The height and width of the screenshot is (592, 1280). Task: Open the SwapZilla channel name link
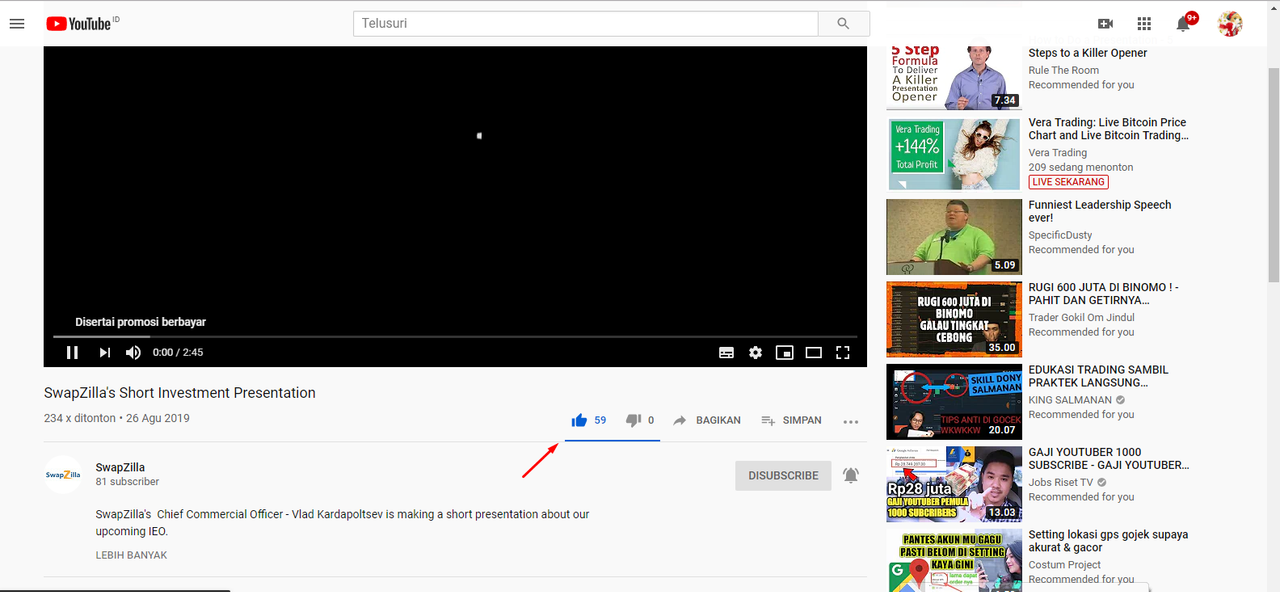120,467
